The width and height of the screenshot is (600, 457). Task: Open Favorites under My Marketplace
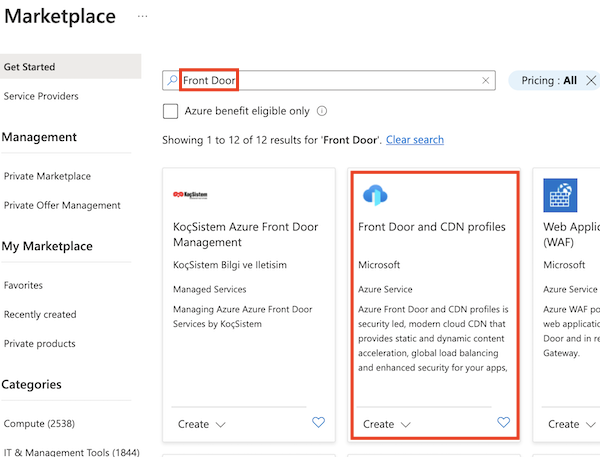(23, 285)
